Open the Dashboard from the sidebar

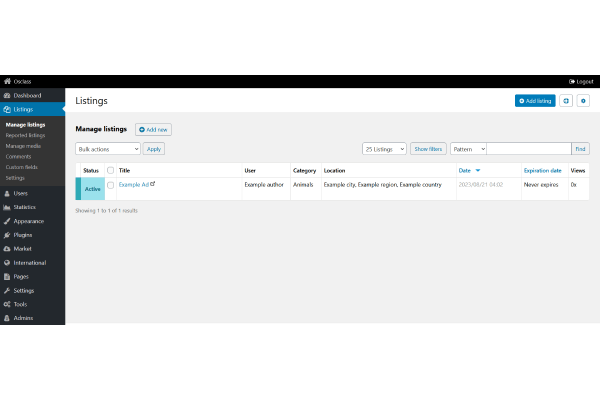(27, 95)
